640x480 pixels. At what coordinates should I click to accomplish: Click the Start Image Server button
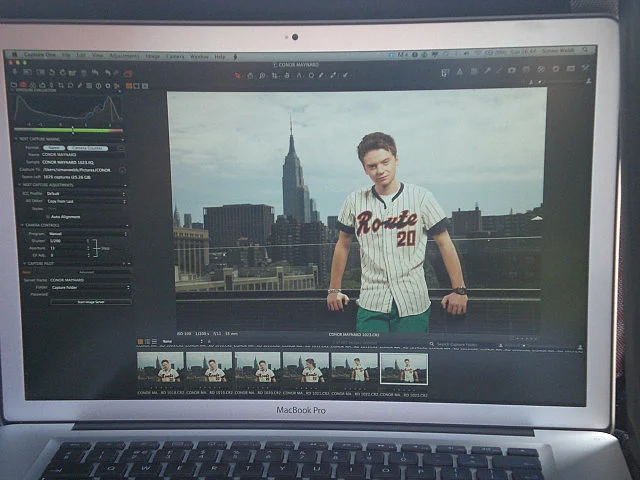pos(91,302)
